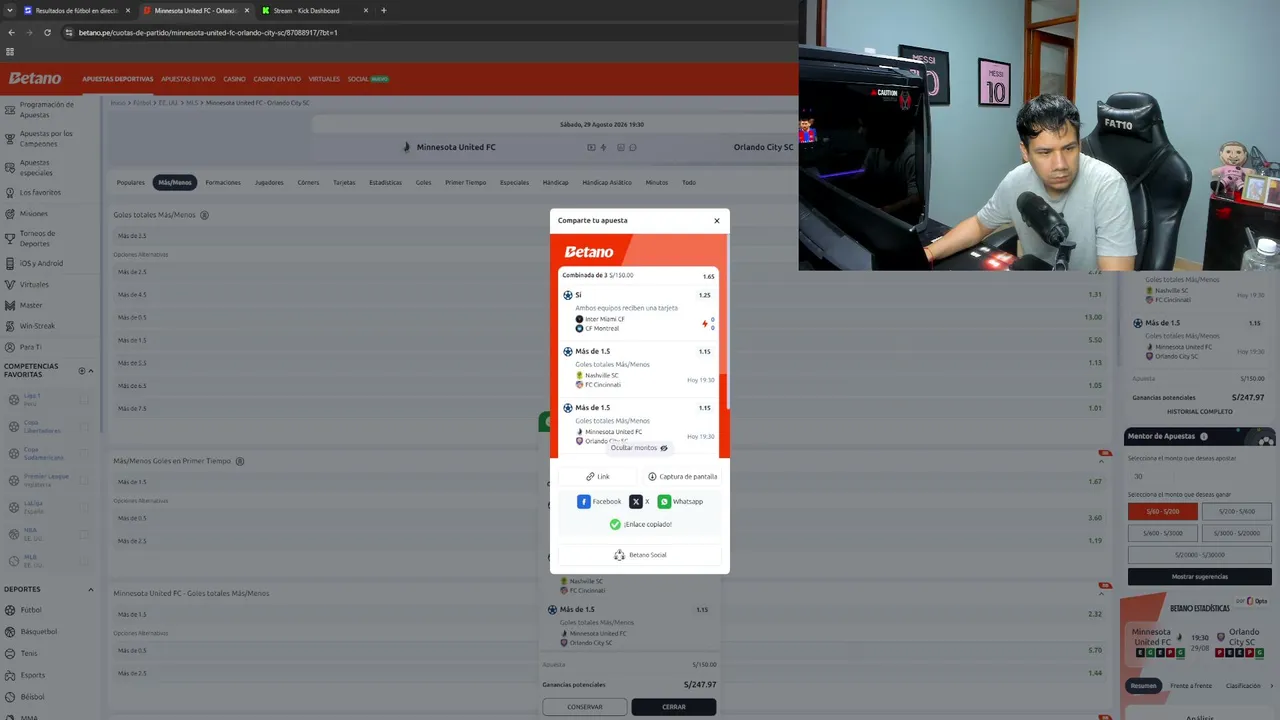Switch to Córners market tab

click(x=308, y=183)
